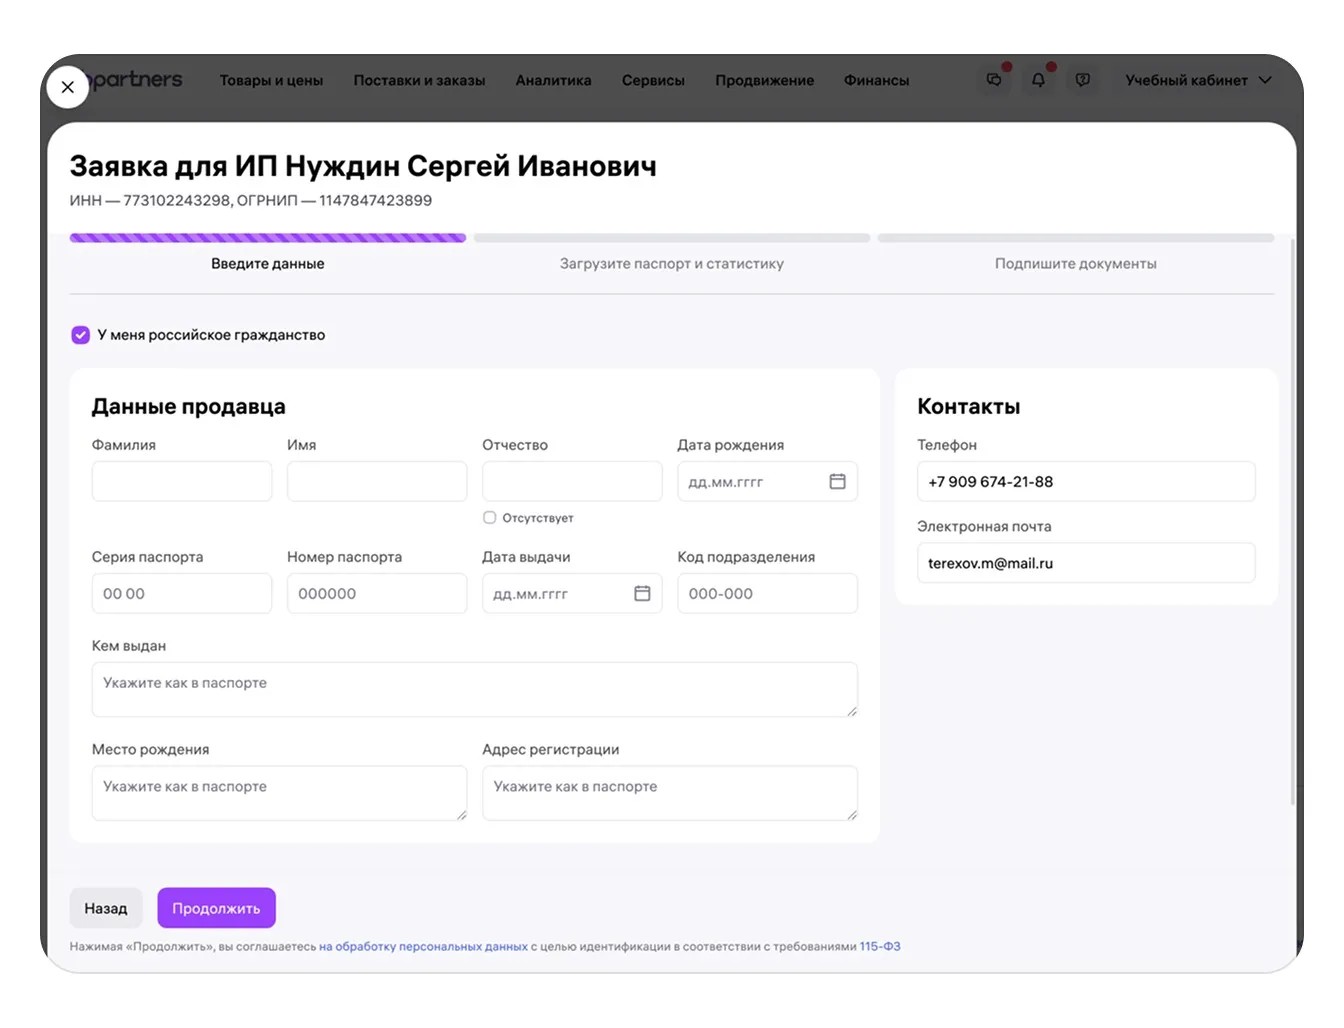
Task: Open the Аналитика menu
Action: click(553, 80)
